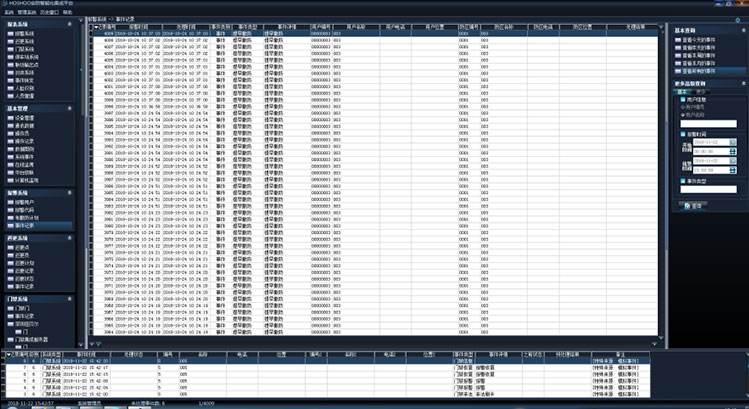
Task: Open the start date dropdown under 报警时间
Action: point(733,143)
